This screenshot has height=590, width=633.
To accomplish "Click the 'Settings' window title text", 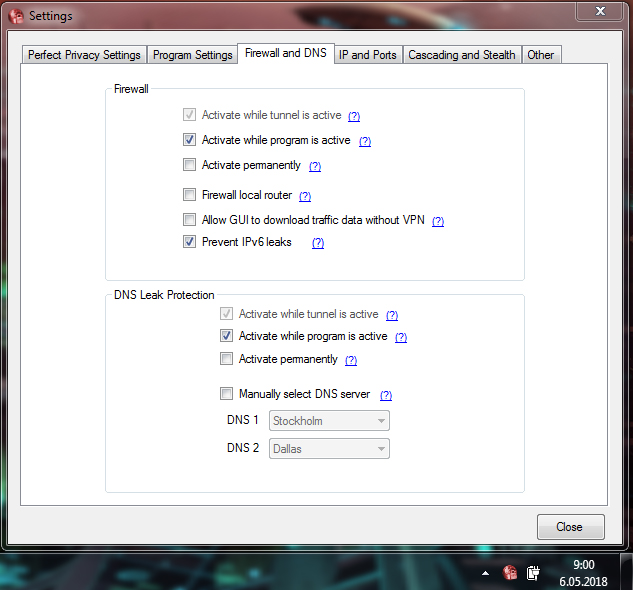I will (50, 16).
